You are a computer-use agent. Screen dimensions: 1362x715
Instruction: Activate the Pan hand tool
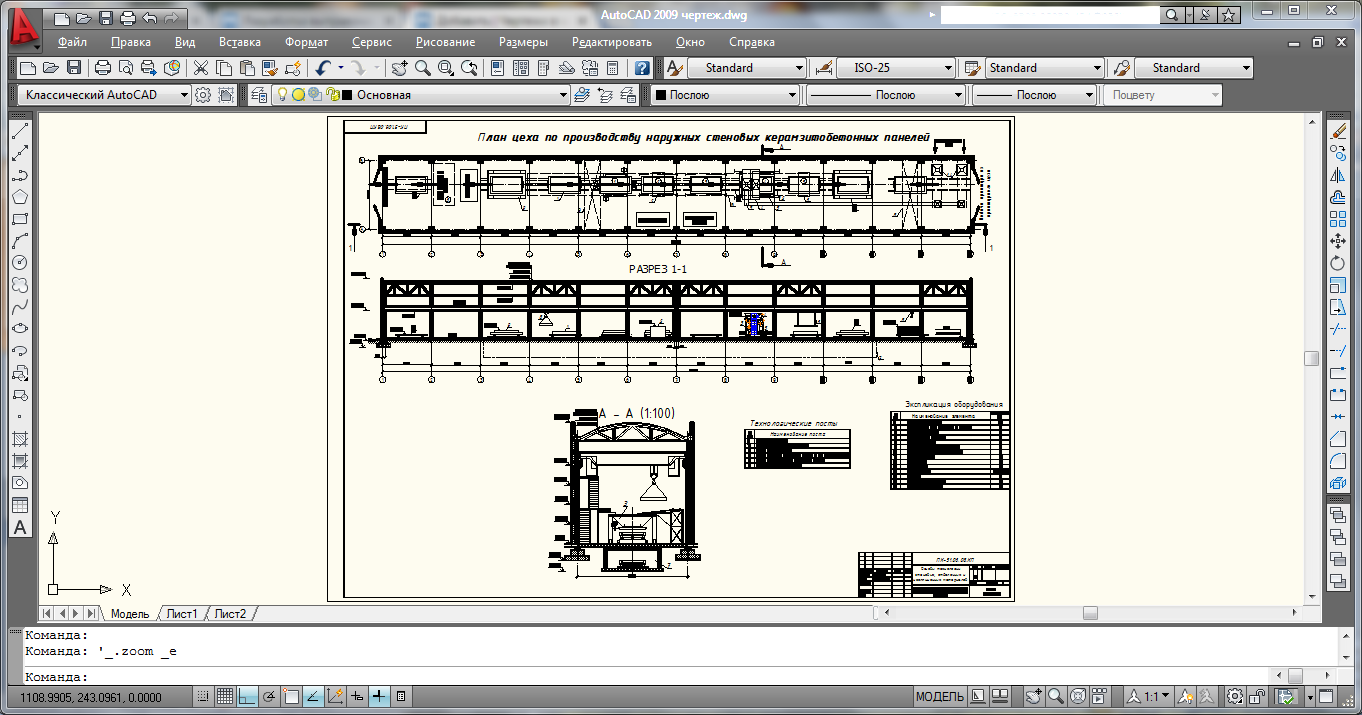[400, 68]
